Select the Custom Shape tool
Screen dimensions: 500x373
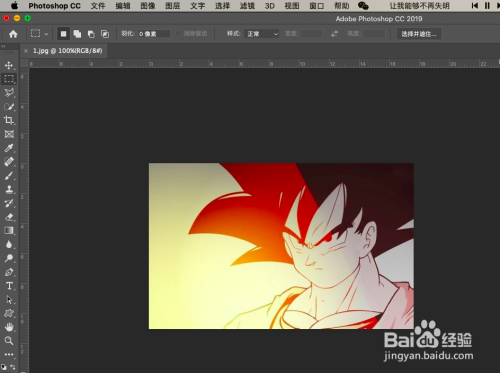point(9,313)
